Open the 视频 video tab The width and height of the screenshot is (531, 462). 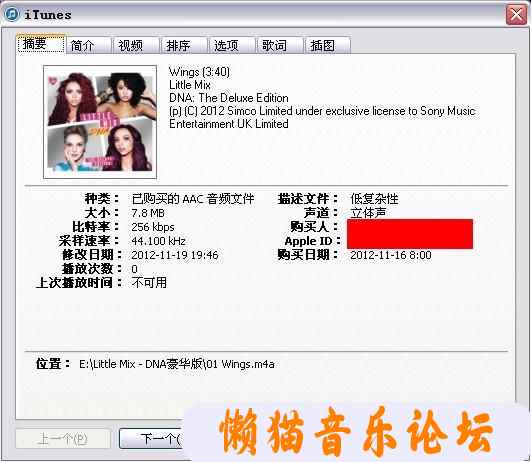pyautogui.click(x=136, y=45)
